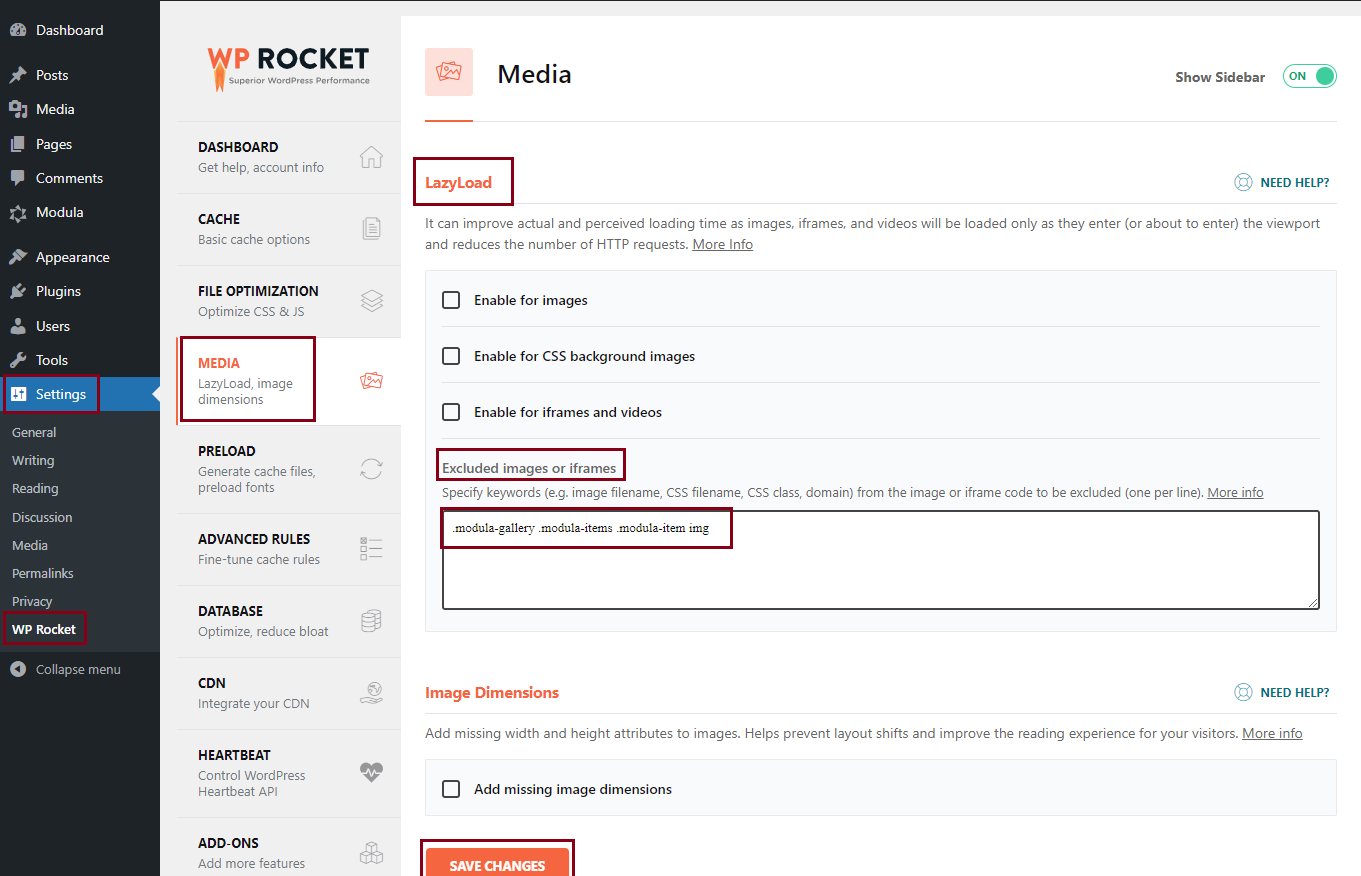Click the CDN globe icon
Viewport: 1361px width, 876px height.
pyautogui.click(x=371, y=693)
